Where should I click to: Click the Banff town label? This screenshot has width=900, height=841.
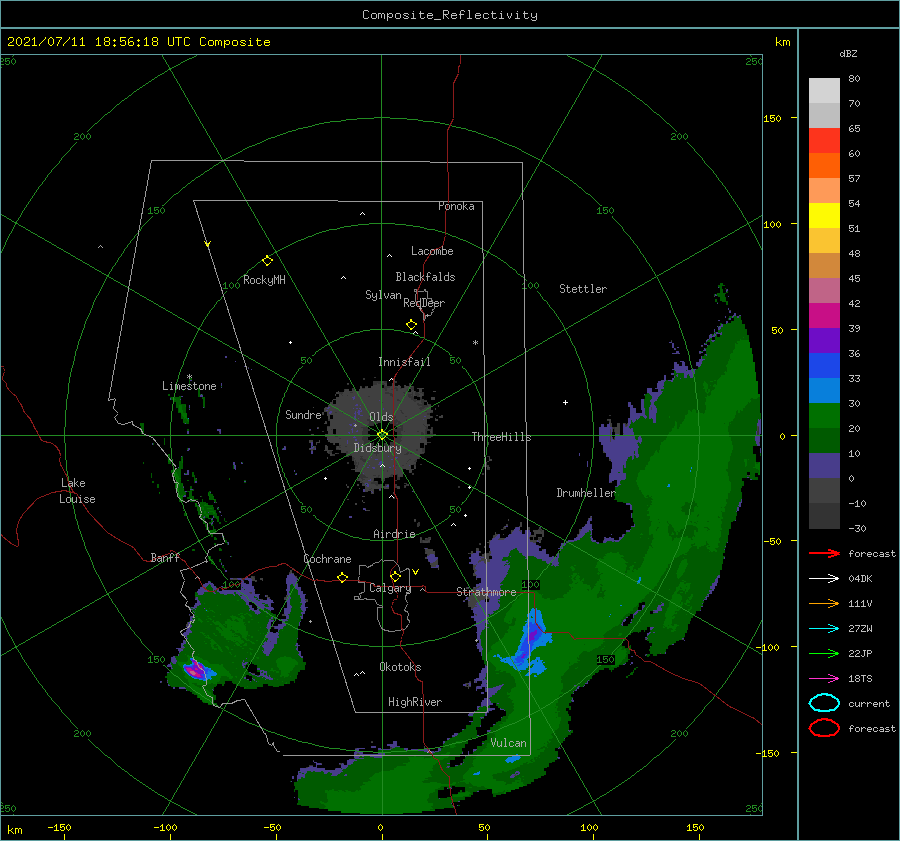(x=165, y=557)
